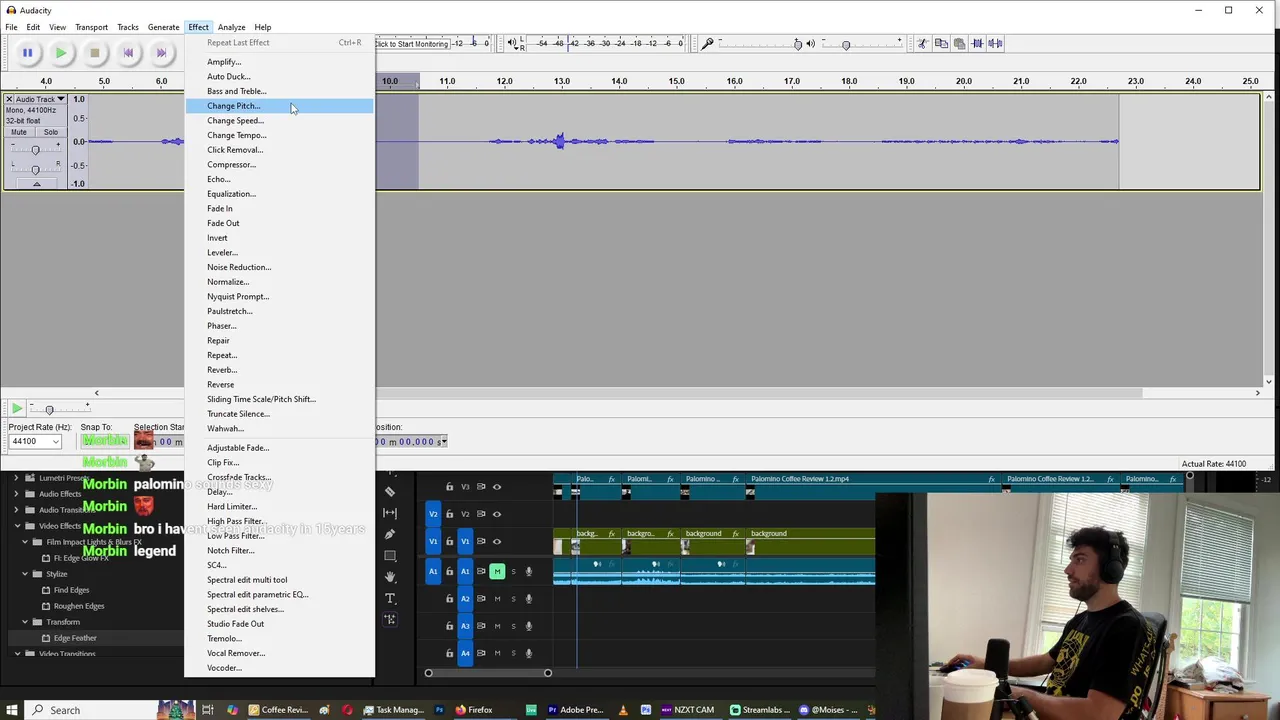Choose Noise Reduction effect
Image resolution: width=1280 pixels, height=720 pixels.
pos(279,267)
